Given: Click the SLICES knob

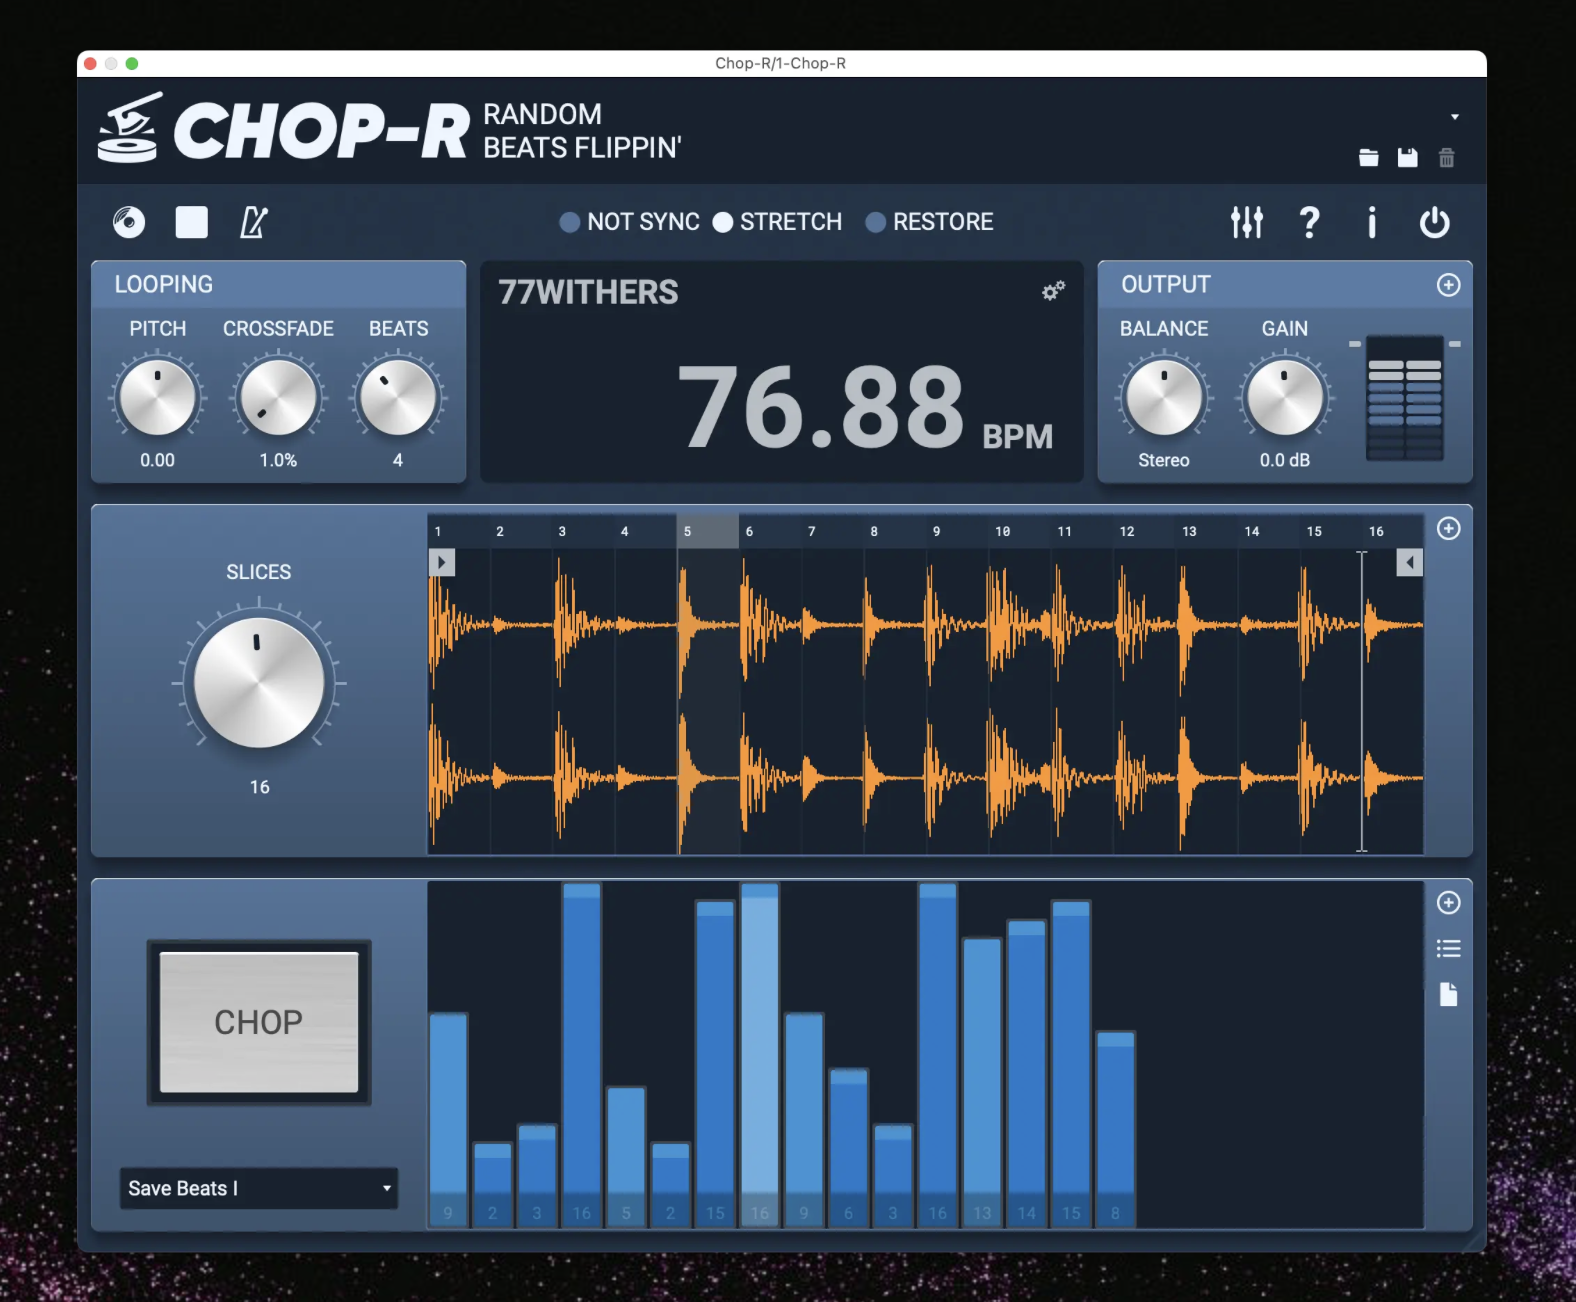Looking at the screenshot, I should point(259,682).
